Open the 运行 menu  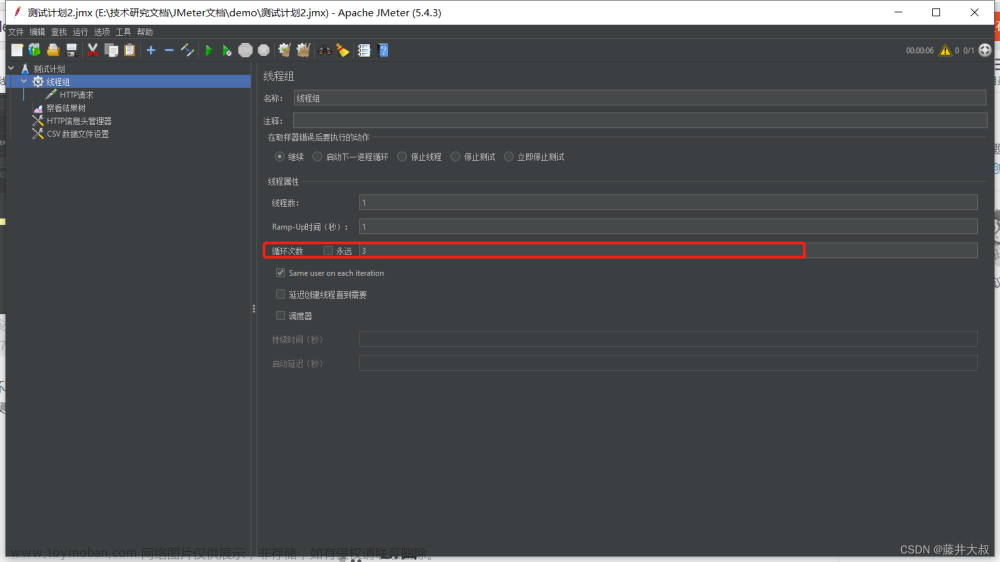click(80, 32)
